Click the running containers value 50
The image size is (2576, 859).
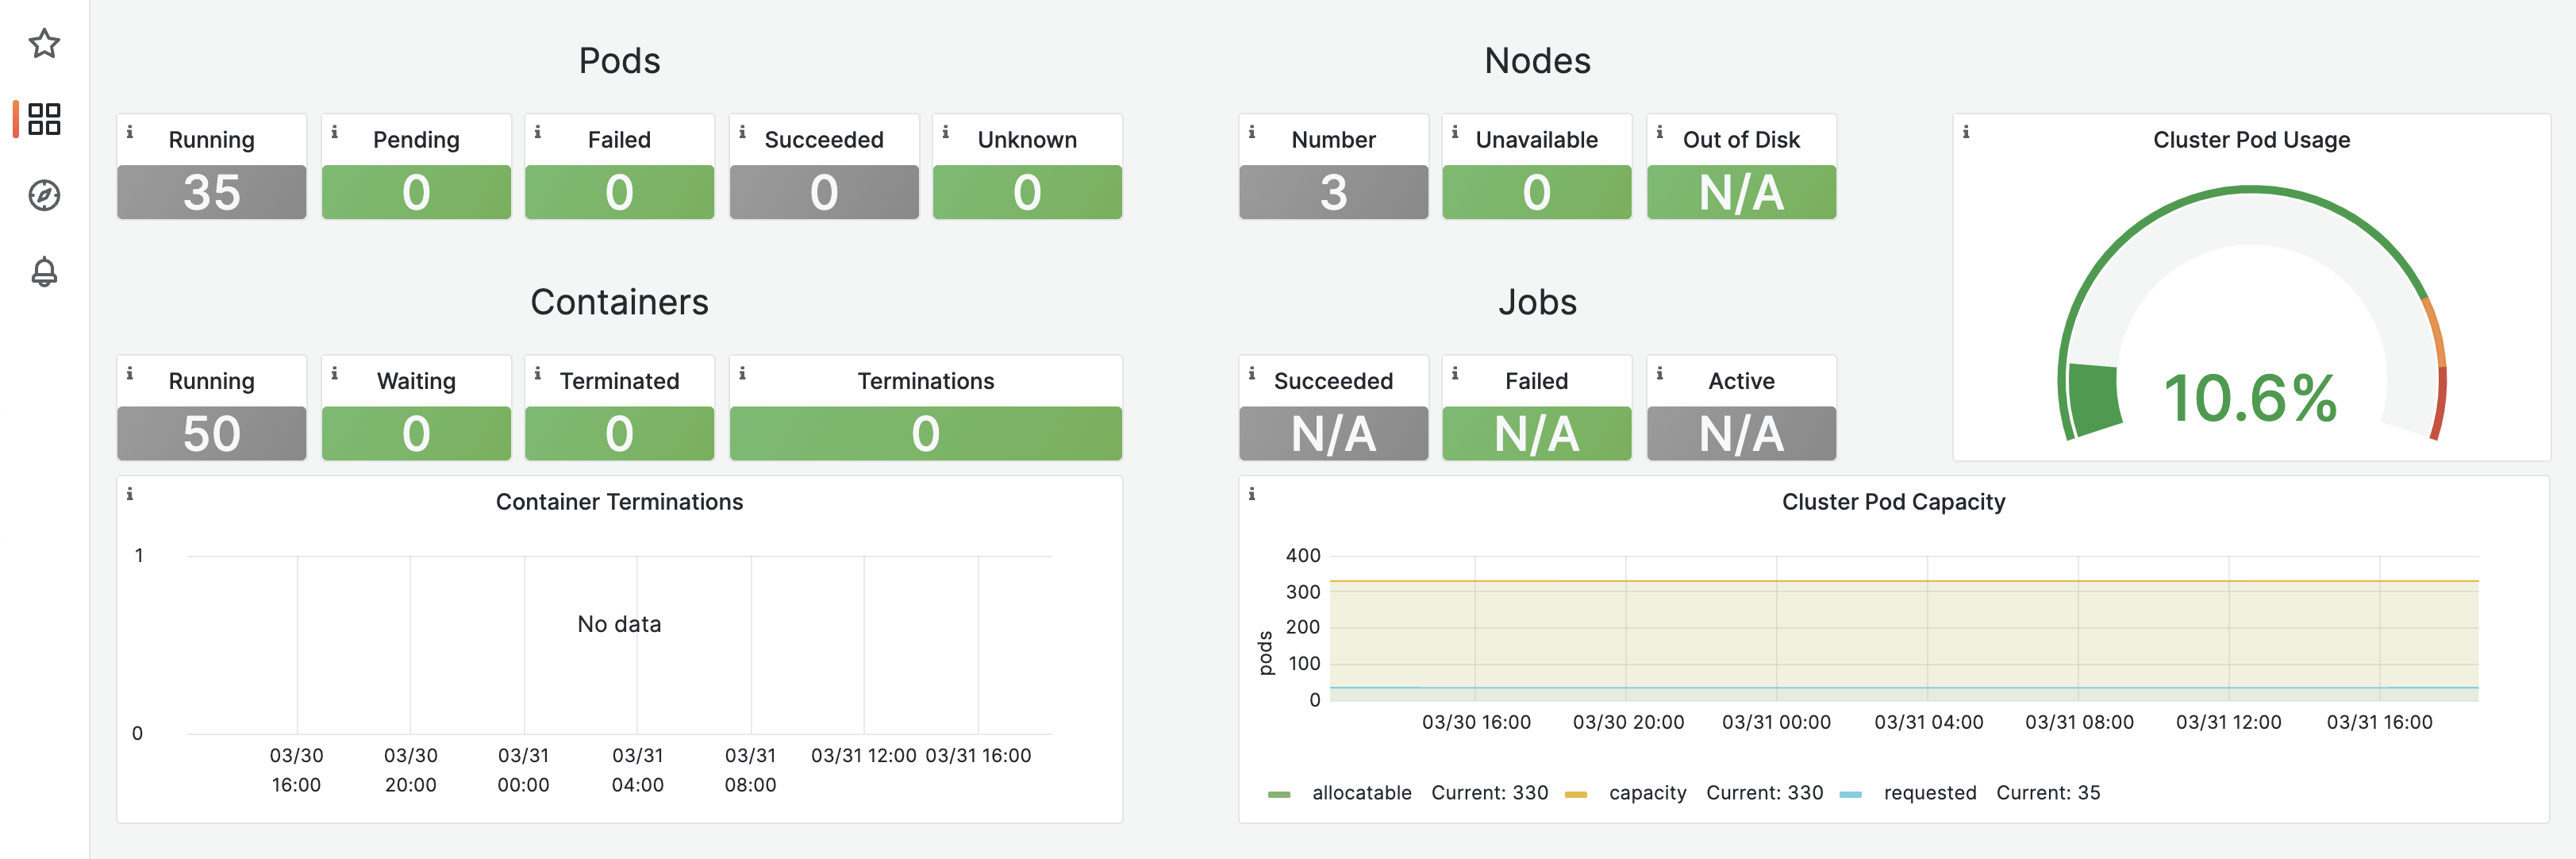pyautogui.click(x=211, y=433)
